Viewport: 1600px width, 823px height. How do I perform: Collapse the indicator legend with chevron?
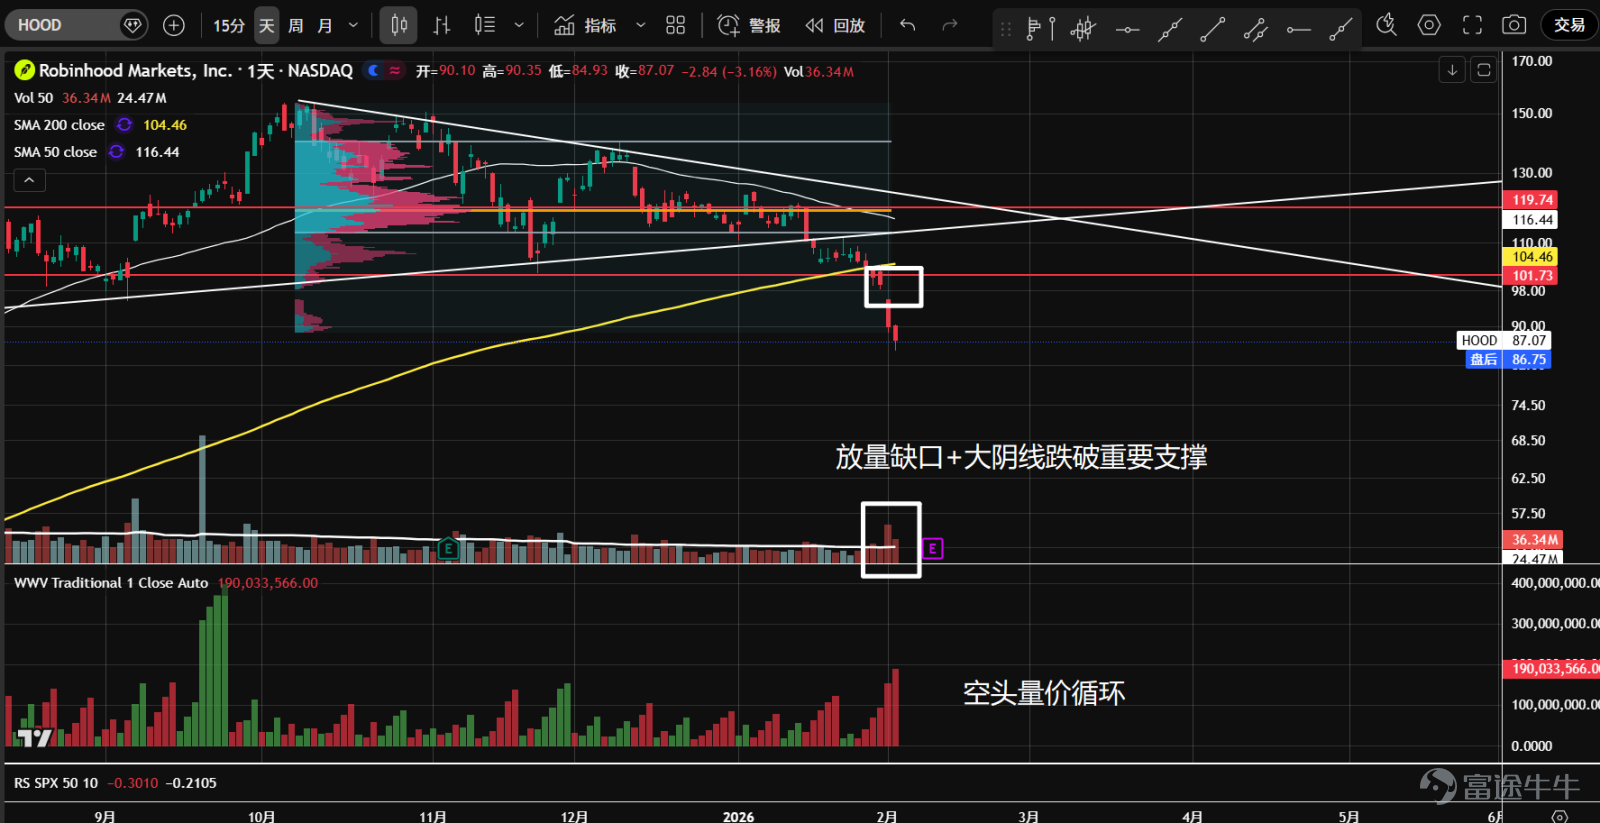[x=29, y=180]
